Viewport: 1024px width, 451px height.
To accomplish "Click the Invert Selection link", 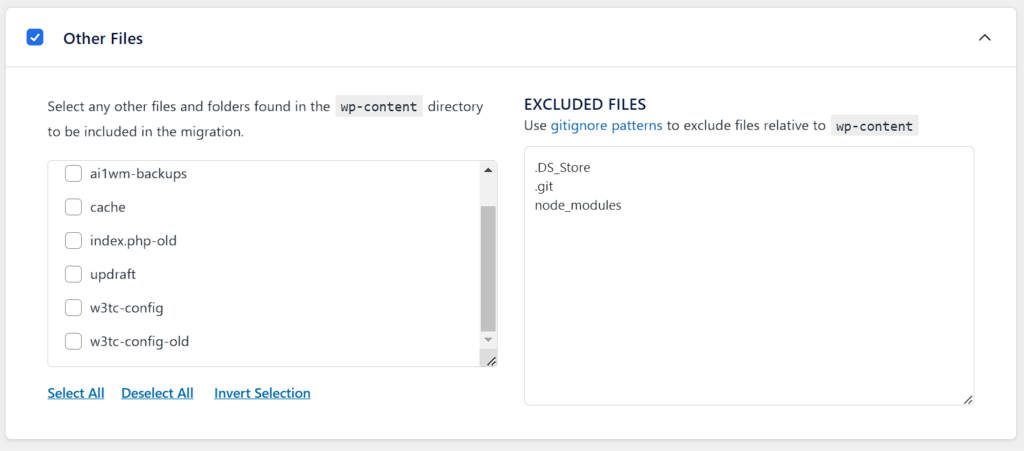I will 262,394.
